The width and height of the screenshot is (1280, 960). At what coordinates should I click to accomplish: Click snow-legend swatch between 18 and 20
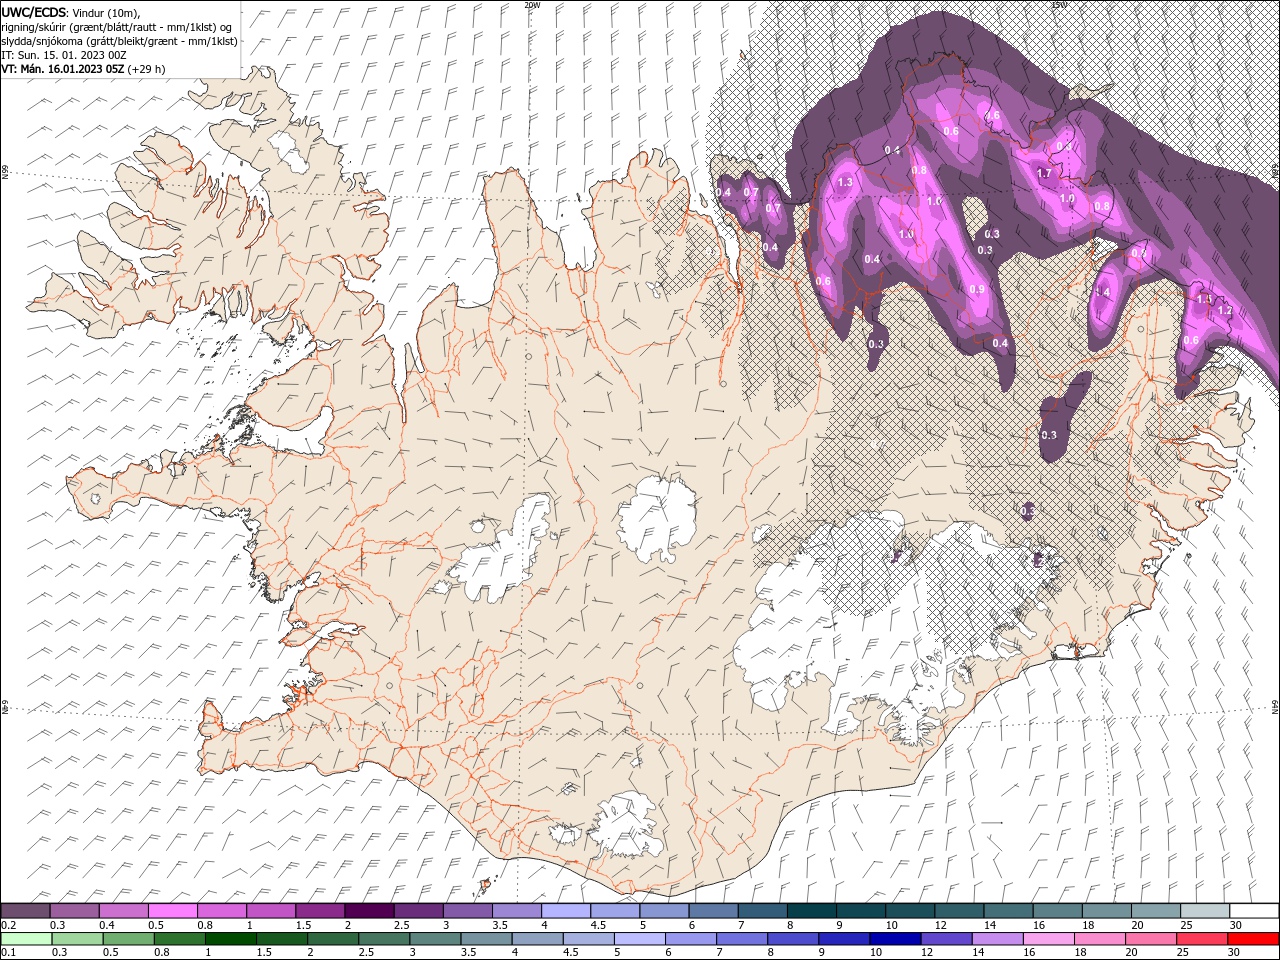pyautogui.click(x=1106, y=911)
